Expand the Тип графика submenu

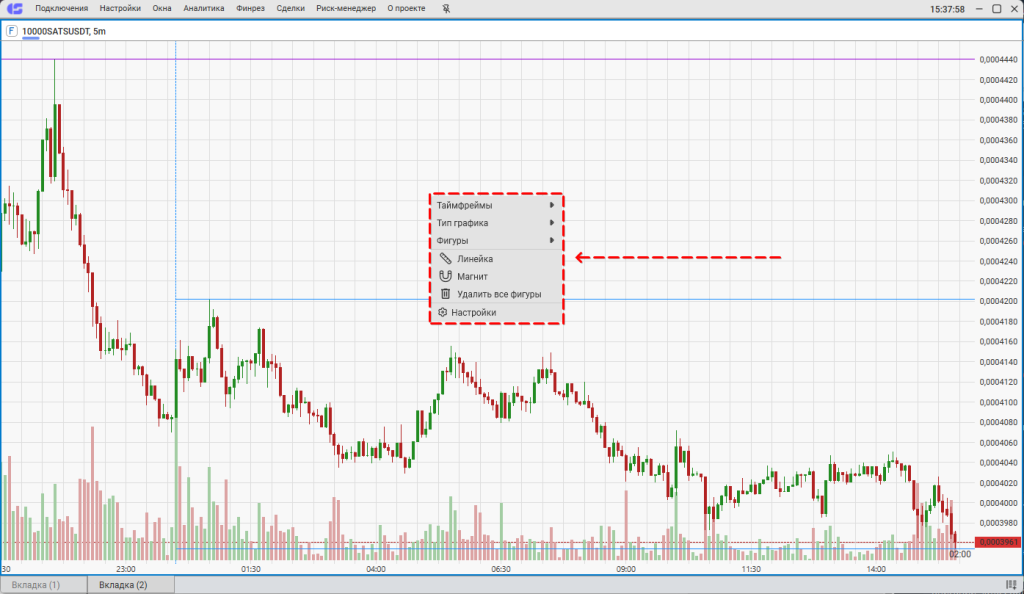point(497,223)
